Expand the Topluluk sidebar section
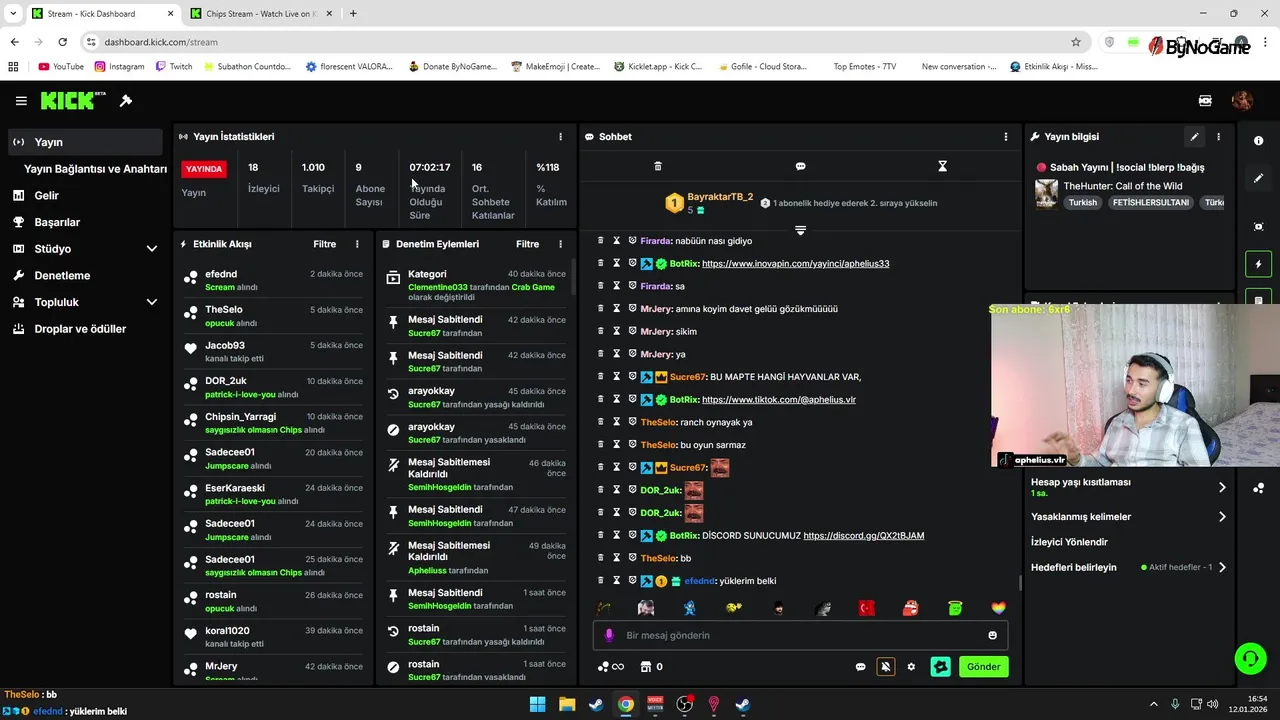Screen dimensions: 1280x720 click(x=152, y=302)
